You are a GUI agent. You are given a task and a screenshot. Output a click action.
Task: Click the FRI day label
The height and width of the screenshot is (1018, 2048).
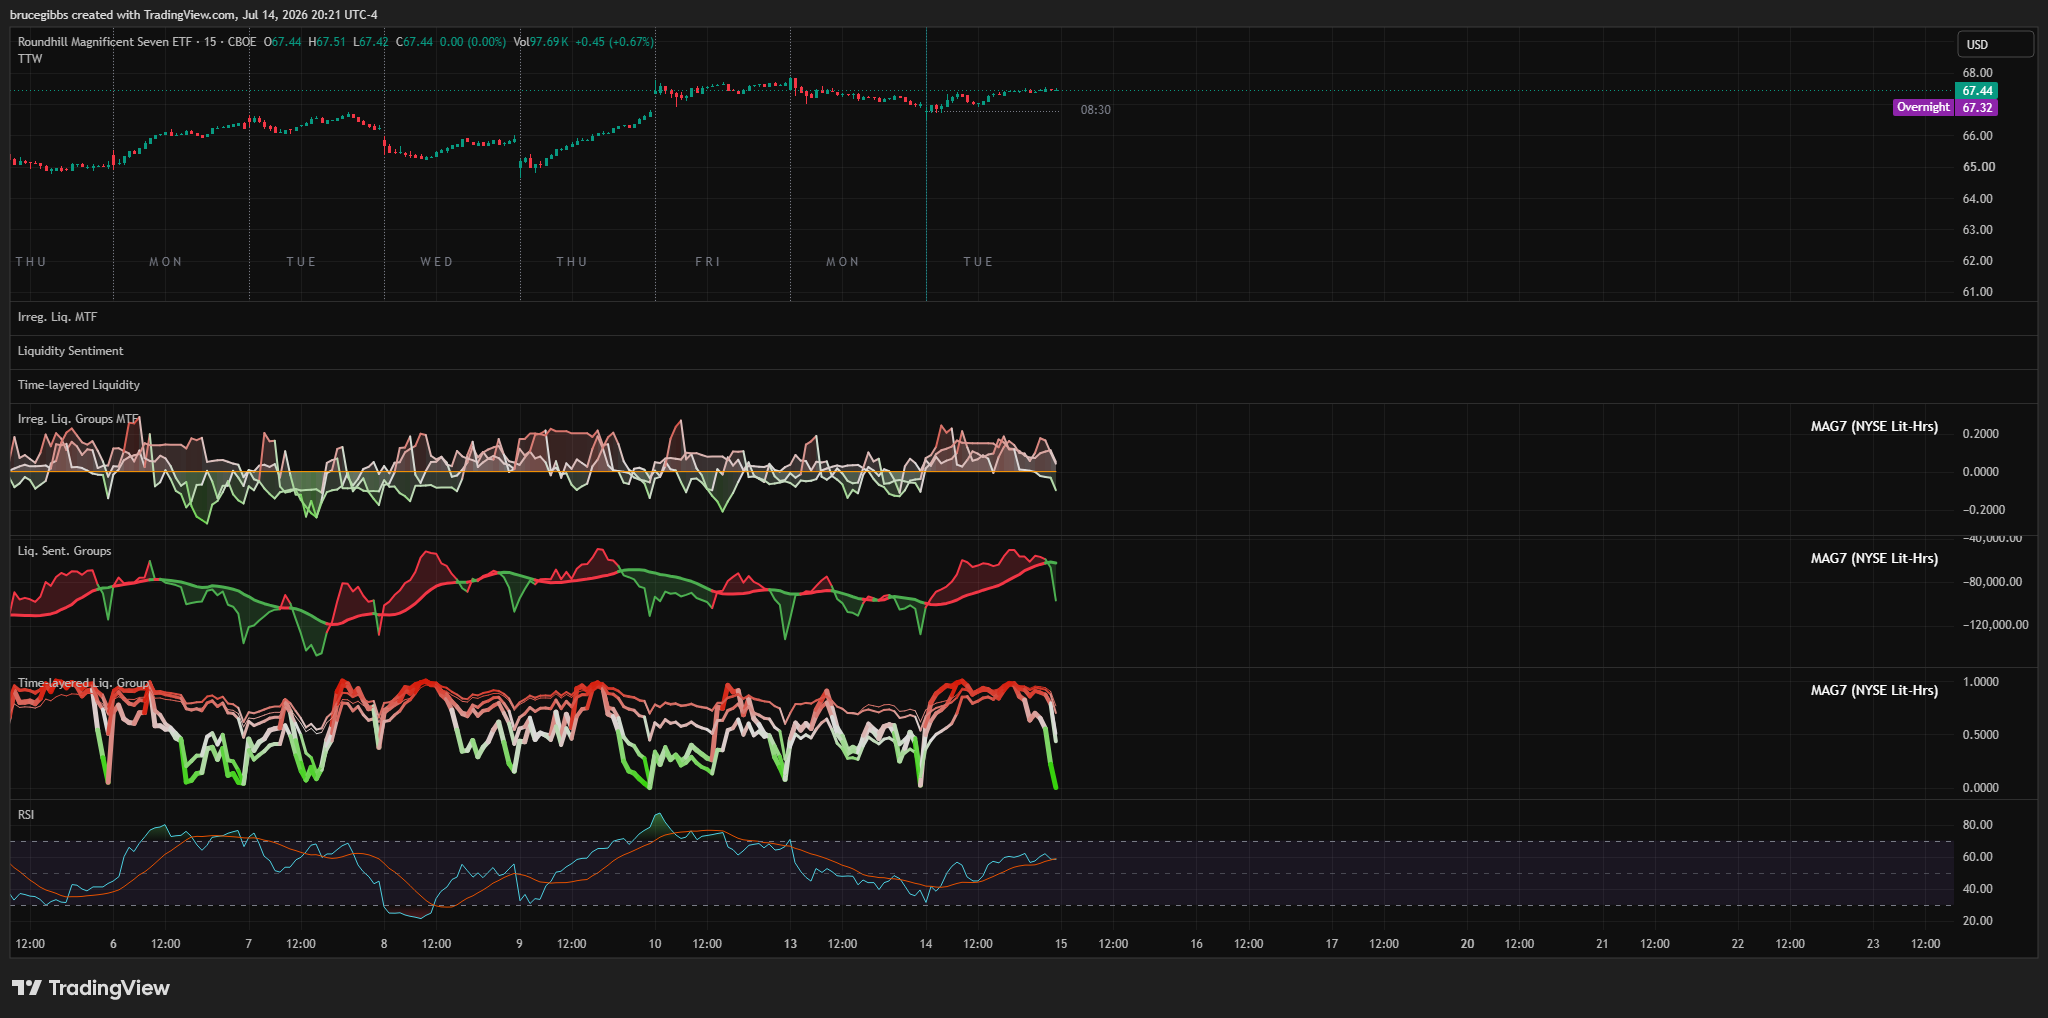tap(708, 262)
